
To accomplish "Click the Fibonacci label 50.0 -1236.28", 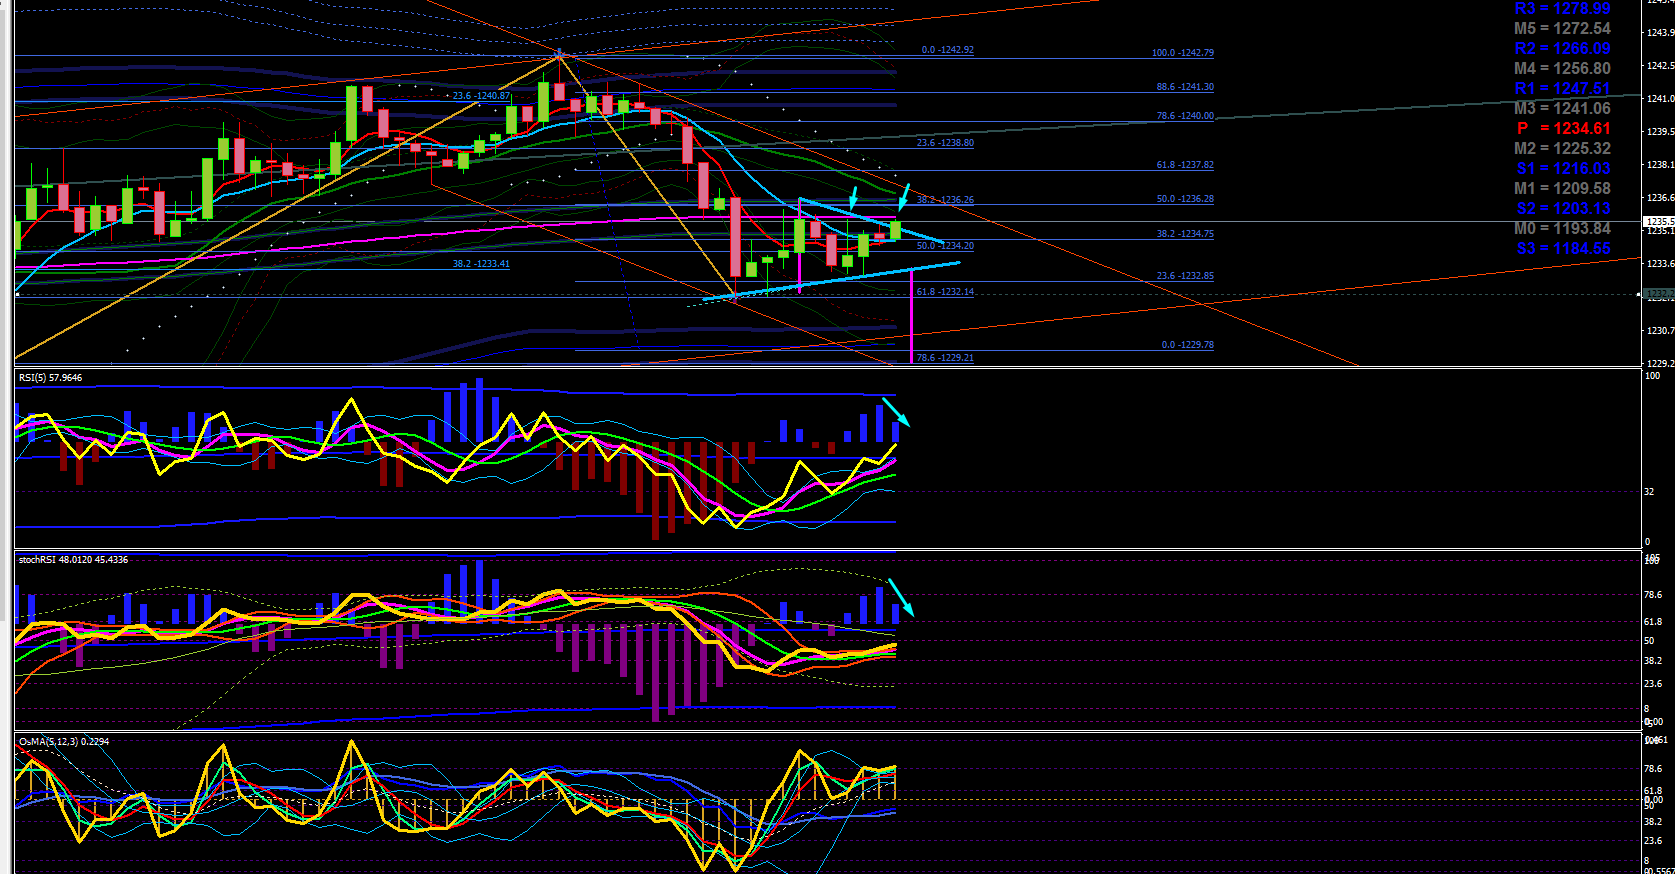I will click(x=1185, y=199).
